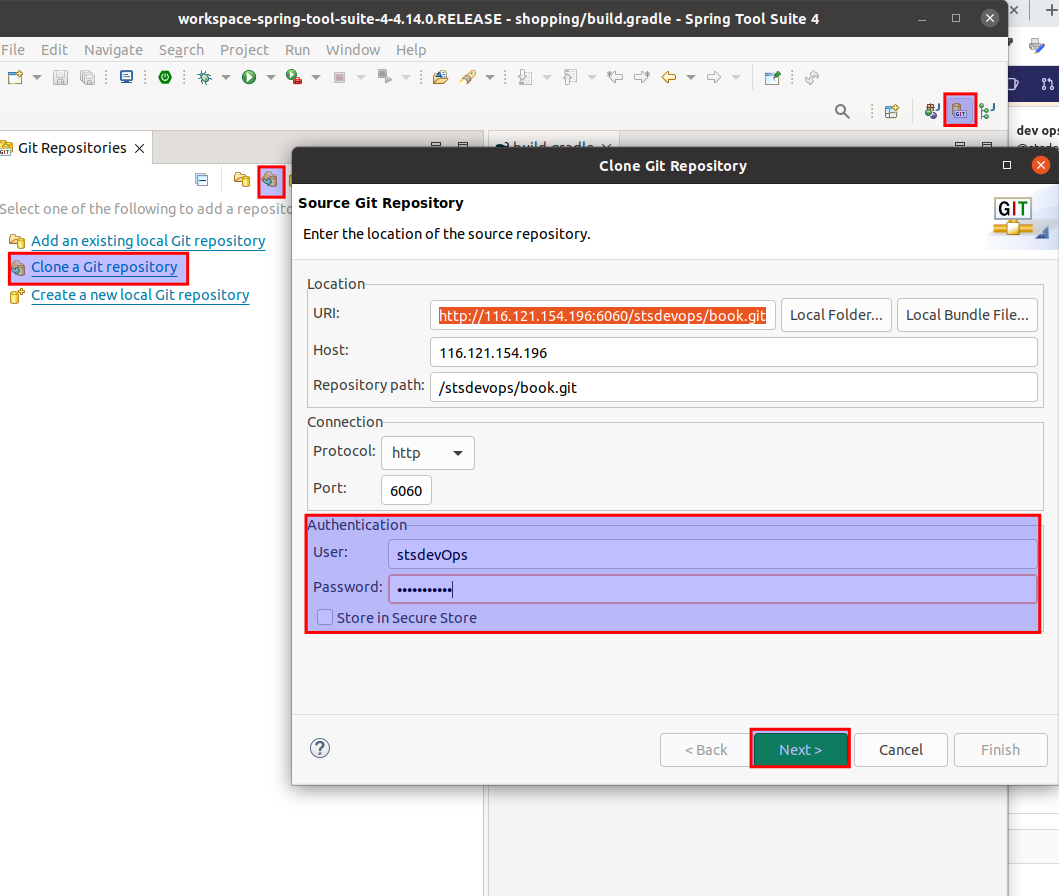The width and height of the screenshot is (1059, 896).
Task: Close the Git Repositories tab
Action: click(x=140, y=149)
